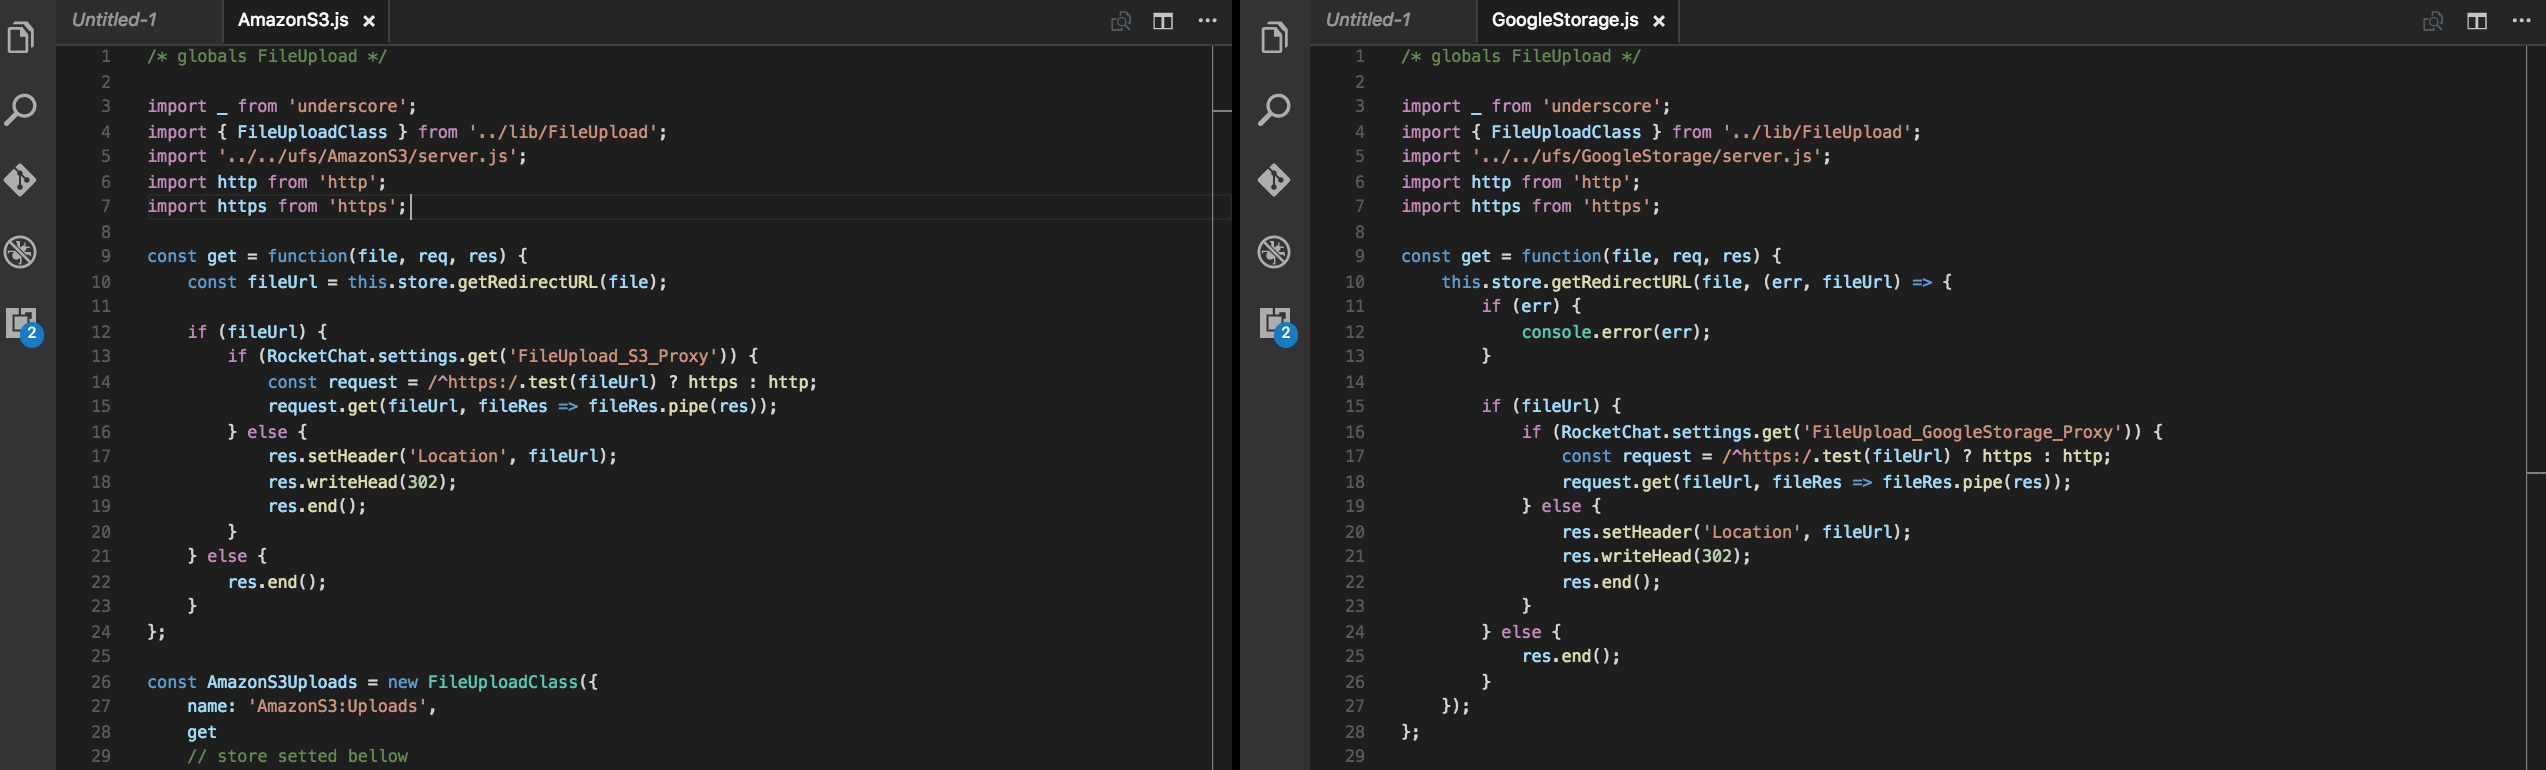This screenshot has width=2546, height=770.
Task: Open Debug view in the left window's activity bar
Action: coord(21,252)
